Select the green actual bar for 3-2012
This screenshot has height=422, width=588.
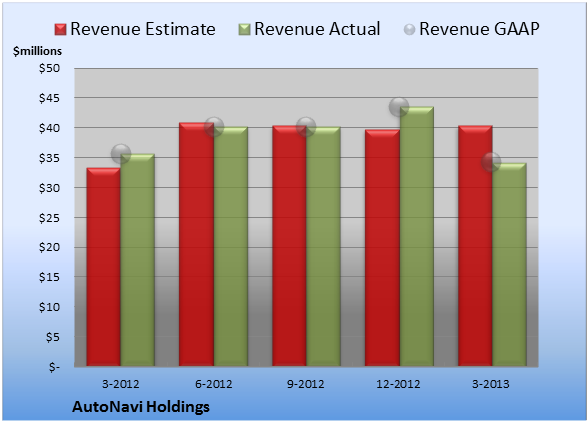pyautogui.click(x=137, y=260)
